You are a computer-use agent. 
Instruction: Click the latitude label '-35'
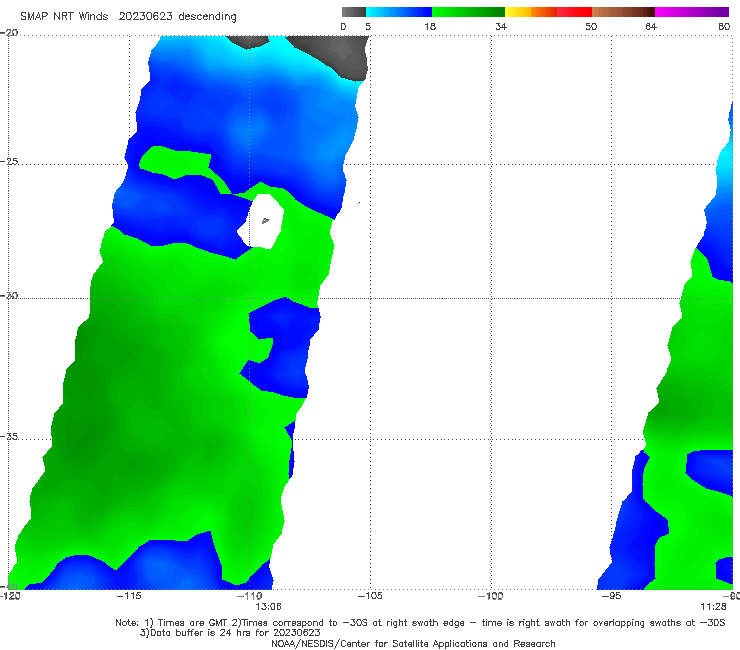tap(9, 437)
